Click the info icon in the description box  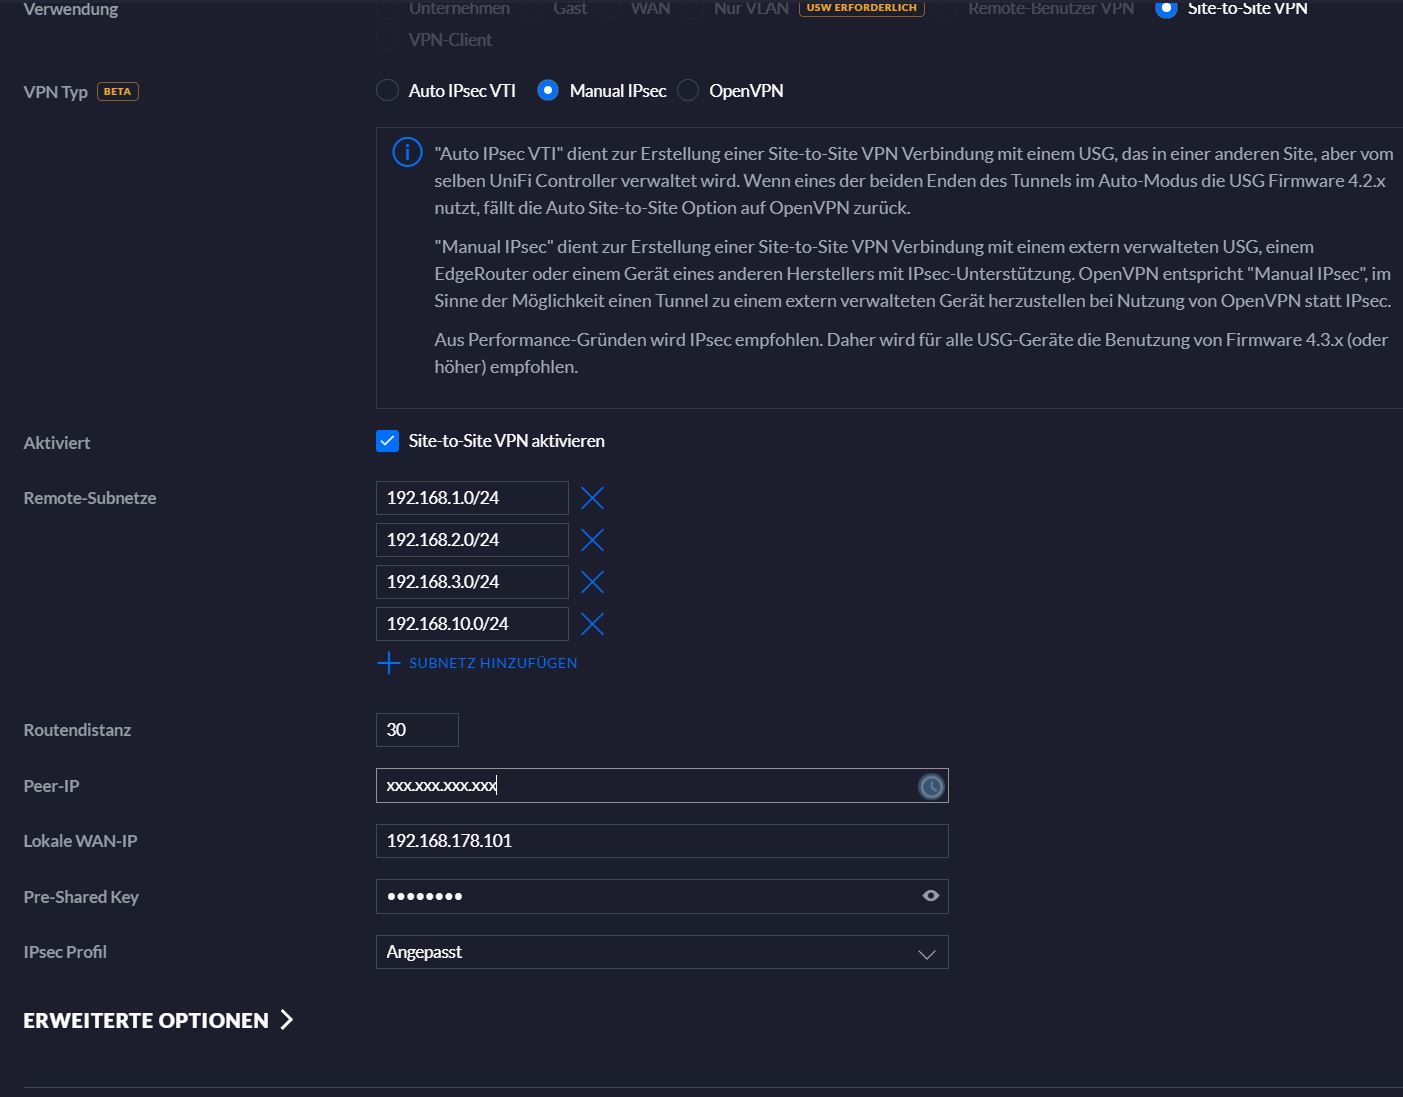point(407,153)
